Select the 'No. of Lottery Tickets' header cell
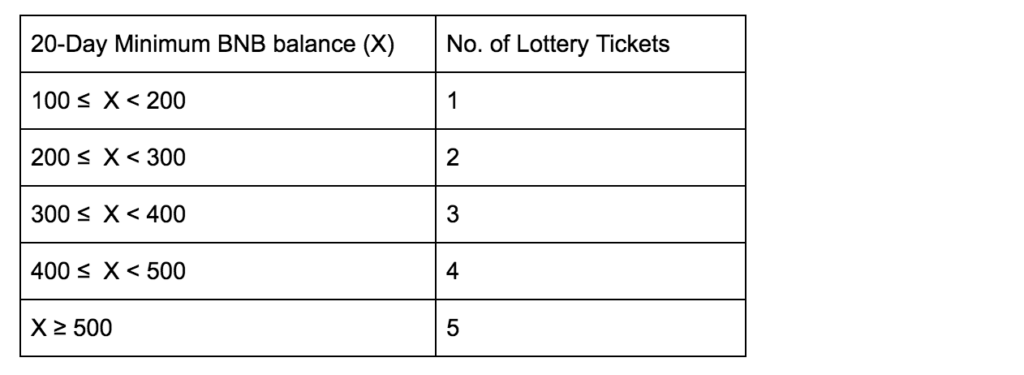The image size is (1024, 375). point(590,44)
